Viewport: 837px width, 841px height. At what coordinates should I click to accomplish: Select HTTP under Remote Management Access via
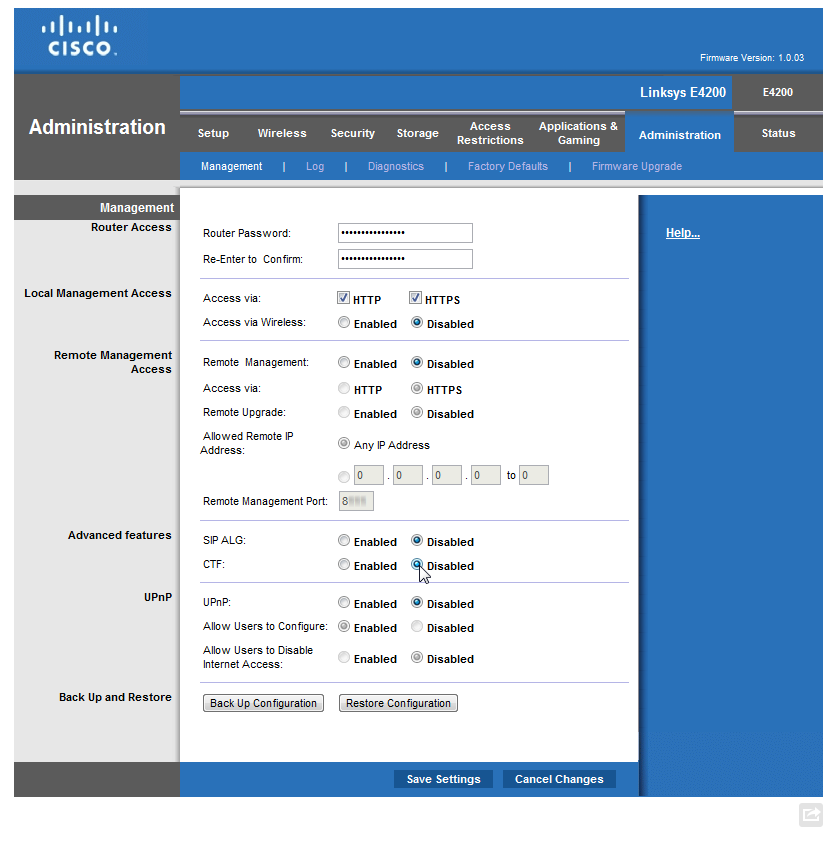(x=344, y=388)
